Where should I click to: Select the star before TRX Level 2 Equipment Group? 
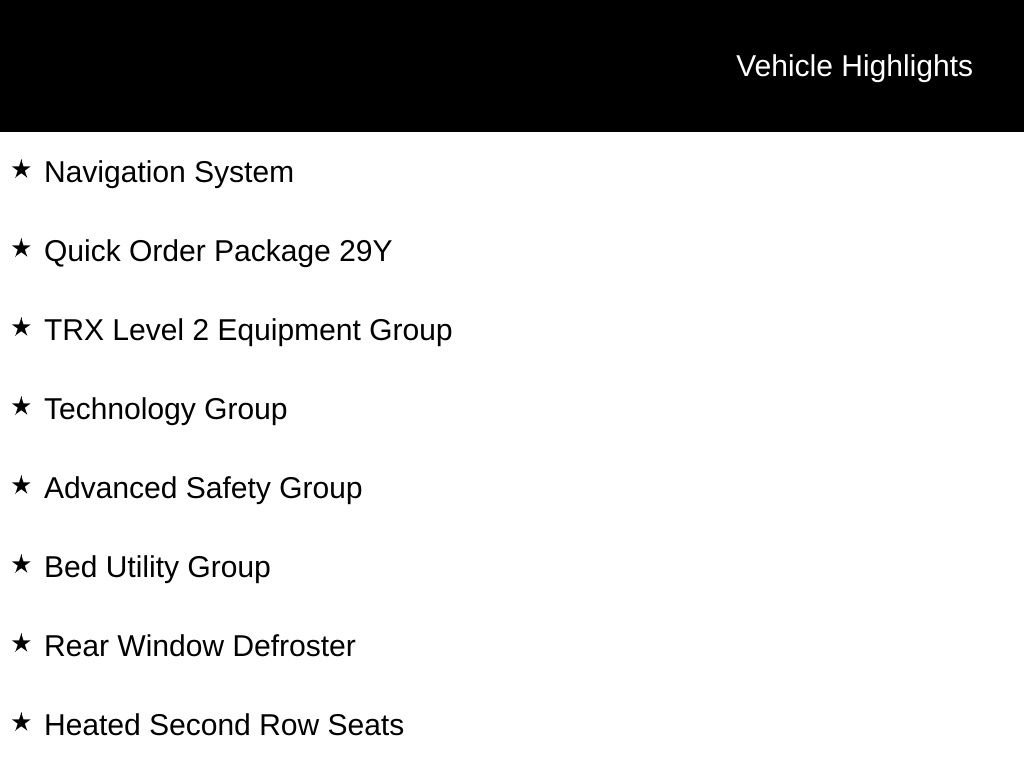pos(21,327)
